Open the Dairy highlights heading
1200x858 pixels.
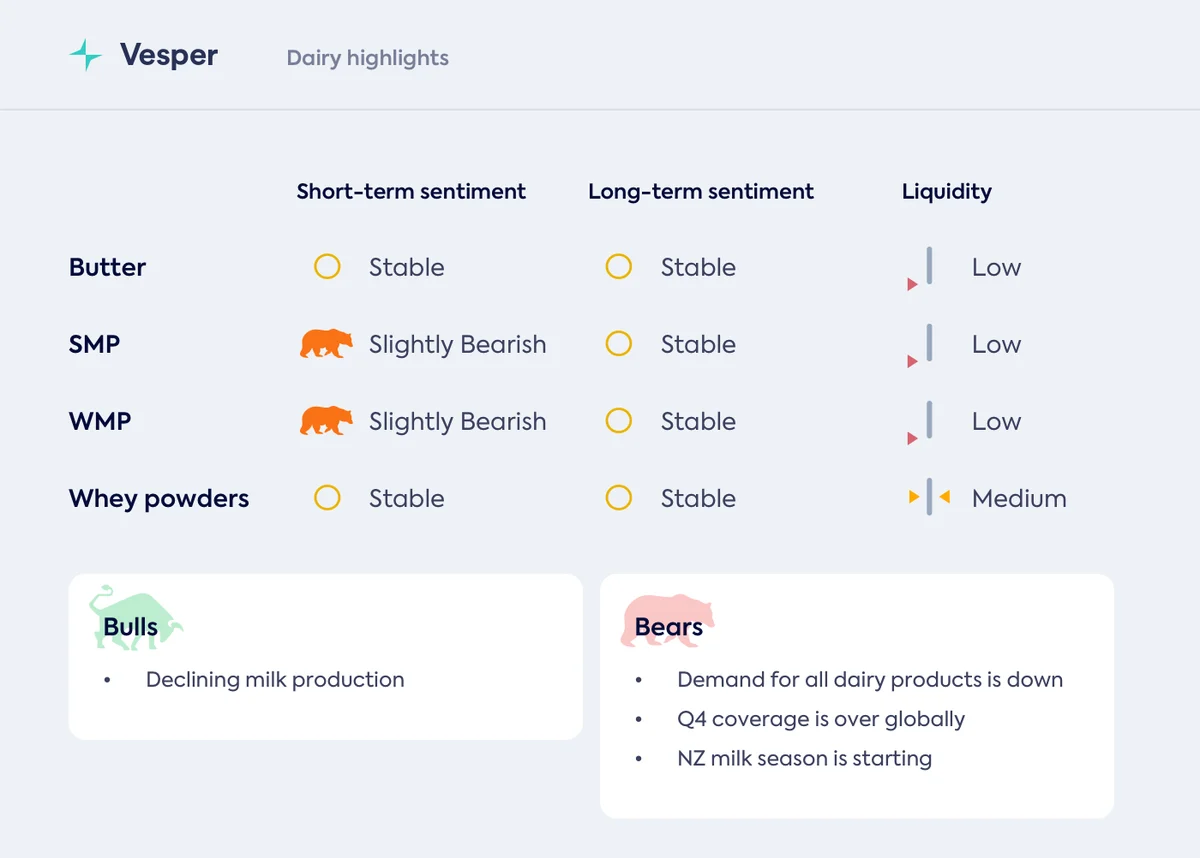coord(368,58)
